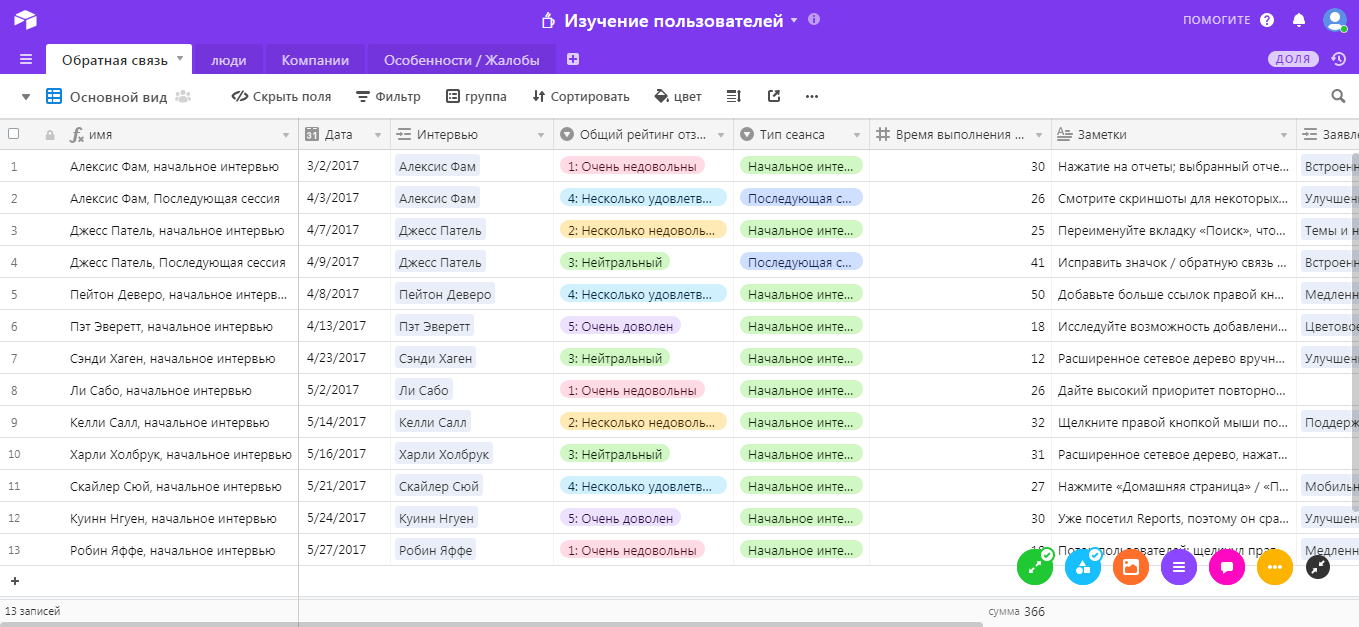View base history using the clock icon
Image resolution: width=1359 pixels, height=627 pixels.
coord(1340,59)
